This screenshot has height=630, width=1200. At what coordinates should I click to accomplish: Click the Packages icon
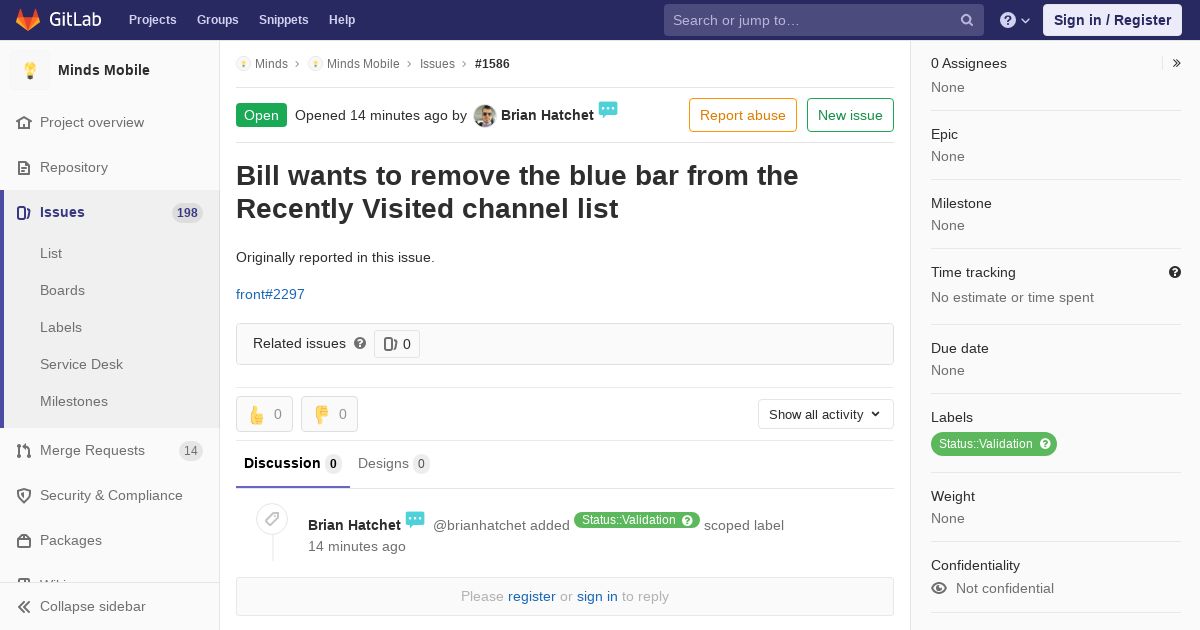[x=24, y=540]
